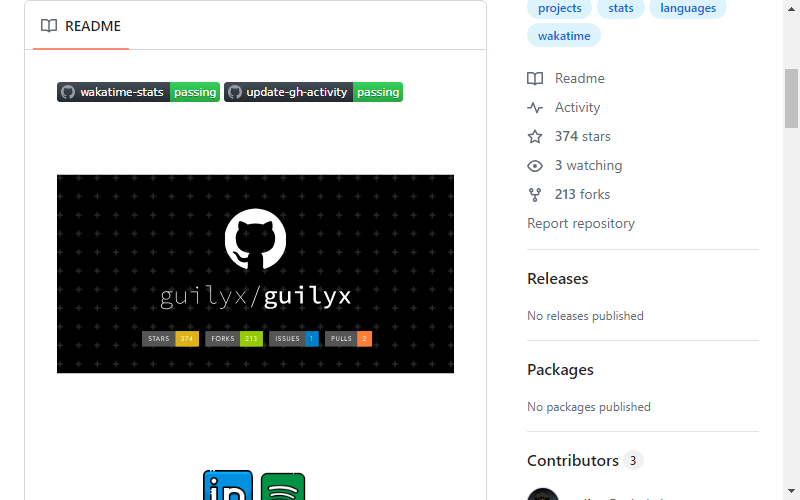Open the Activity sidebar link
The height and width of the screenshot is (500, 800).
click(577, 108)
